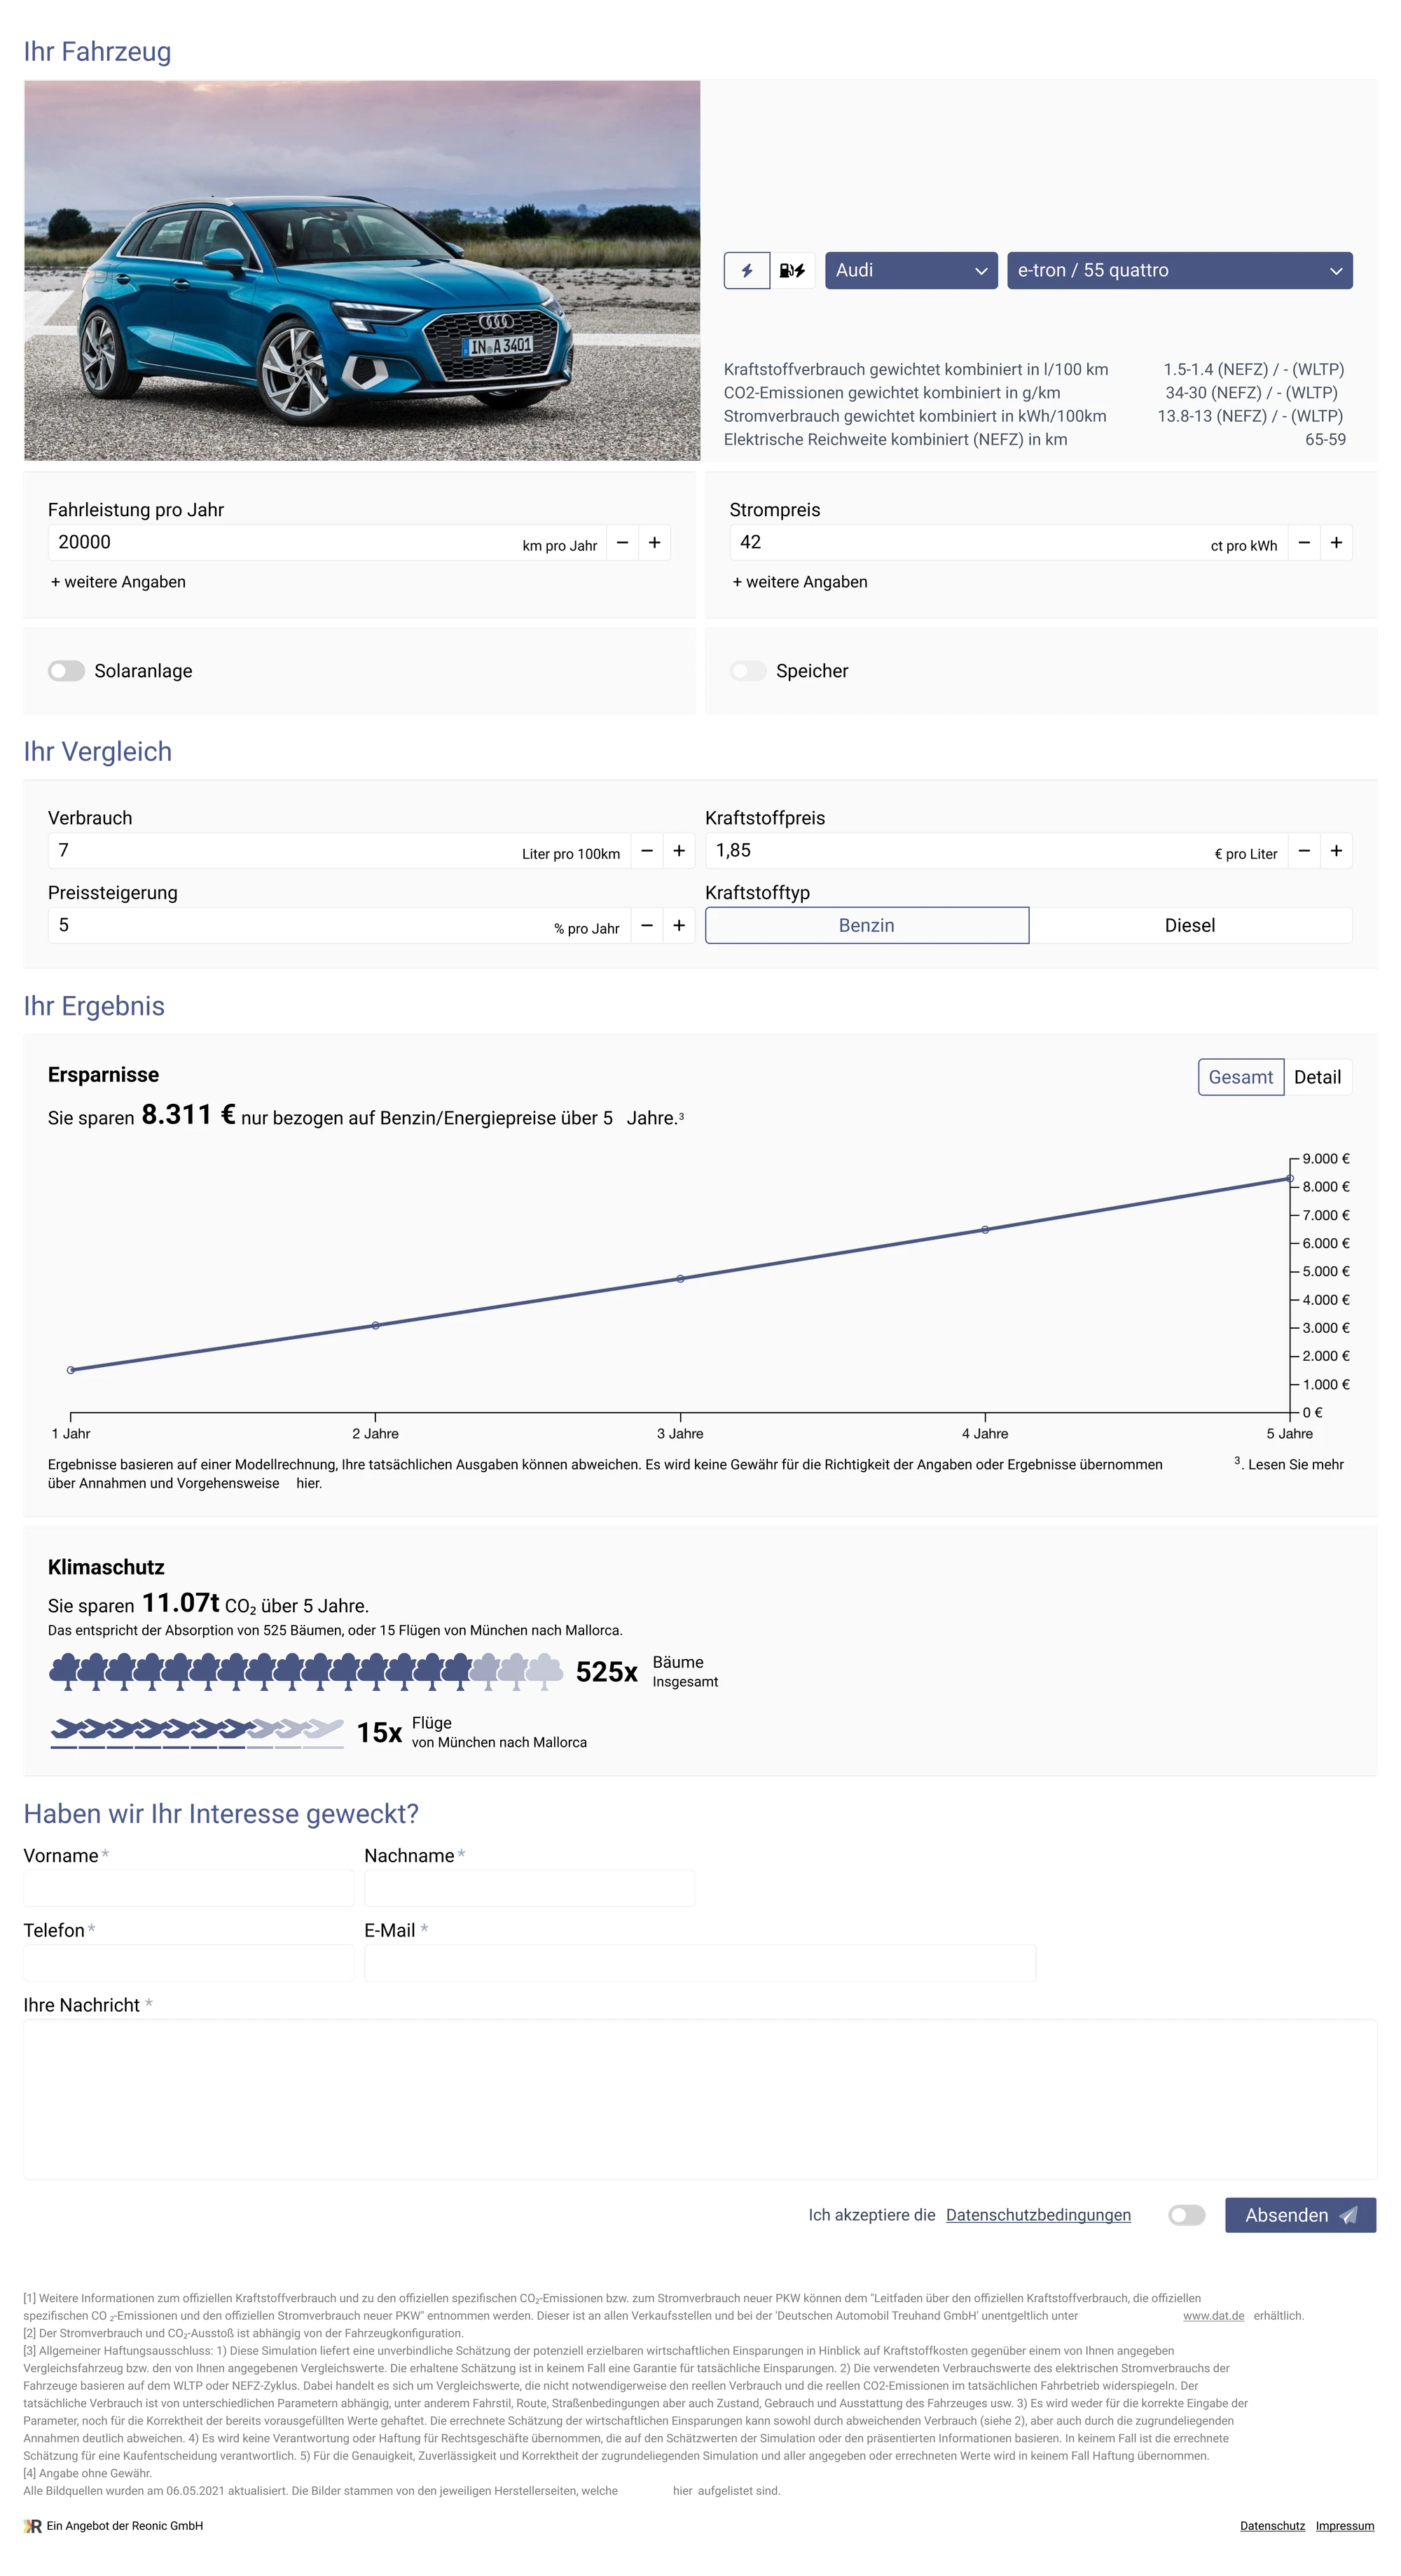Toggle the Solaranlage switch

66,671
